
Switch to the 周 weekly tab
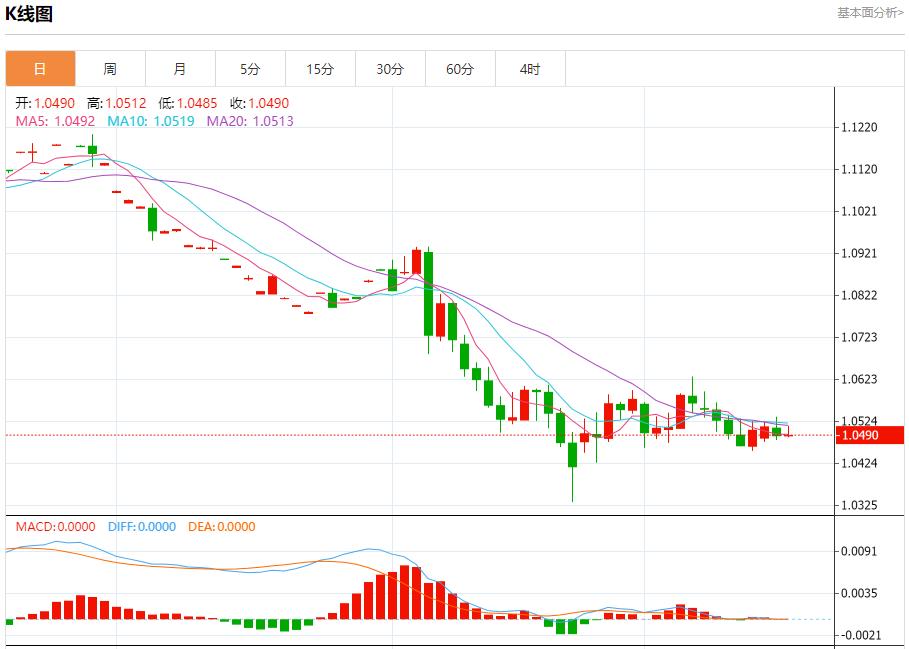110,69
